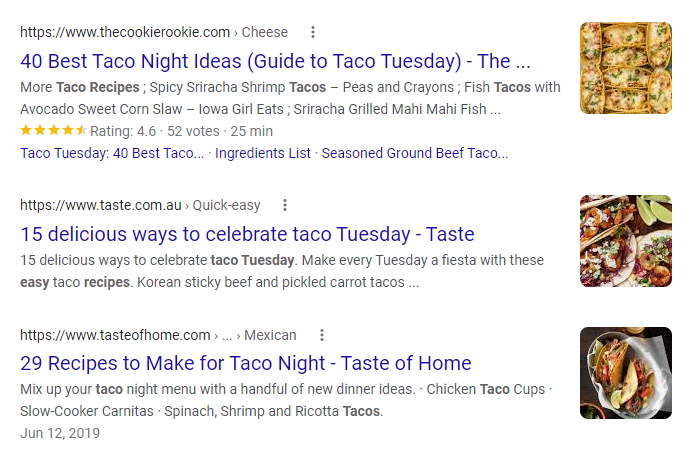690x455 pixels.
Task: Go to "Seasoned Ground Beef Taco..." sitelink
Action: point(414,153)
